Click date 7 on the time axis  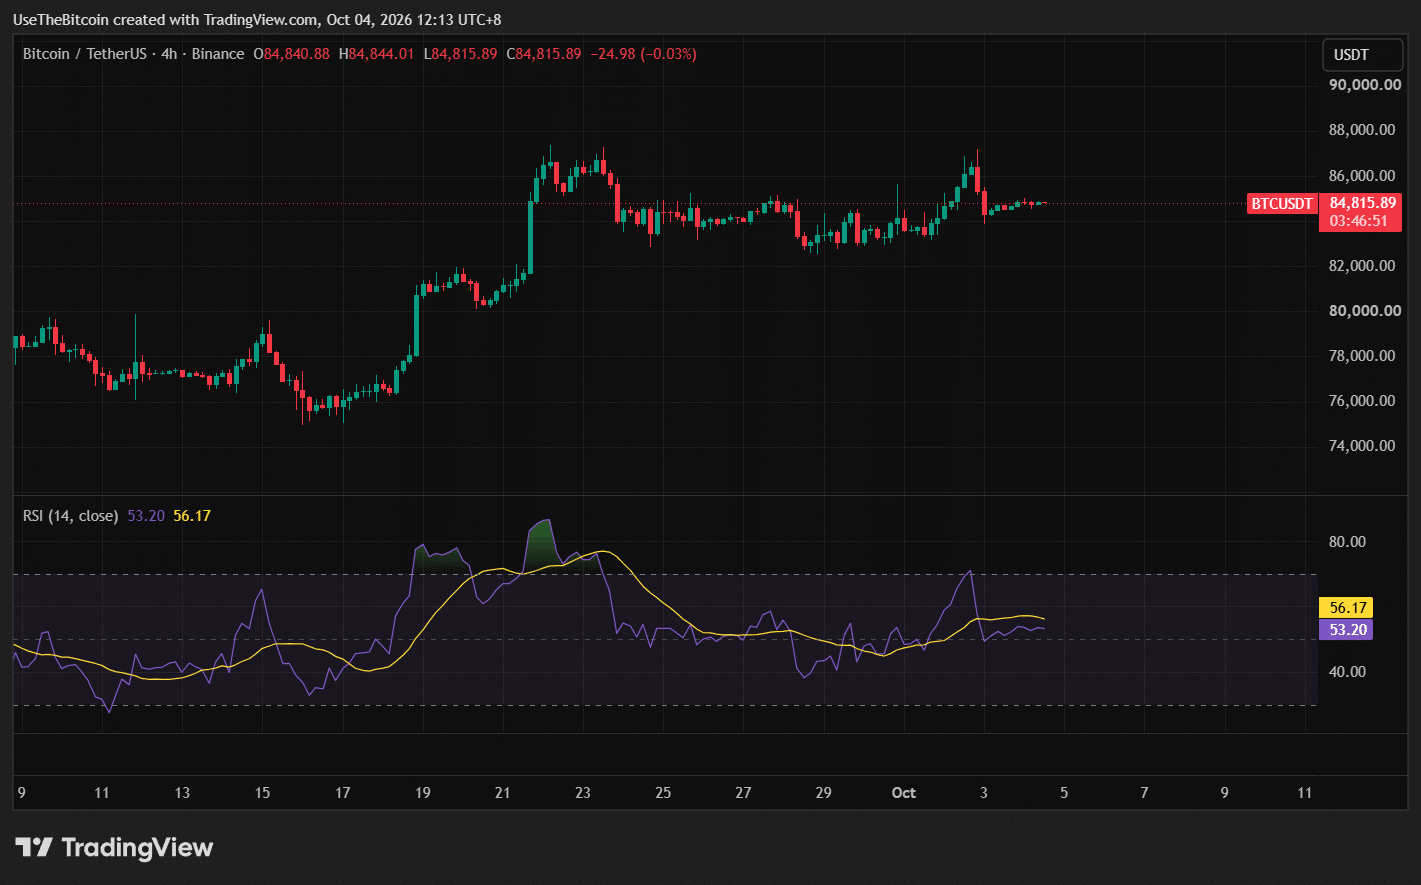(1144, 793)
